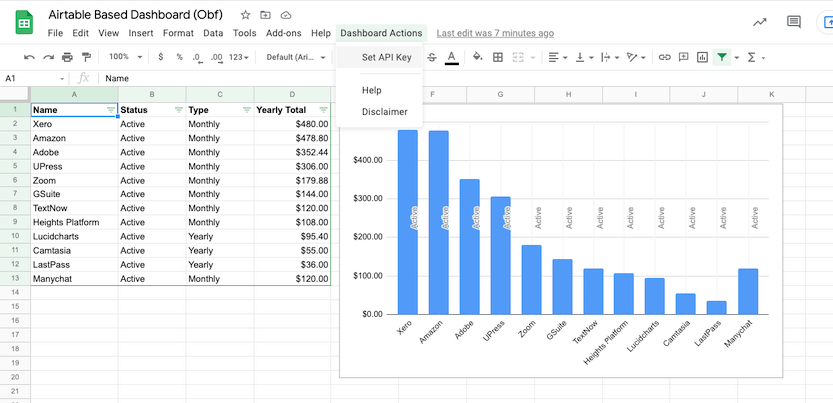Viewport: 833px width, 403px height.
Task: Decrease decimal places icon
Action: point(197,57)
